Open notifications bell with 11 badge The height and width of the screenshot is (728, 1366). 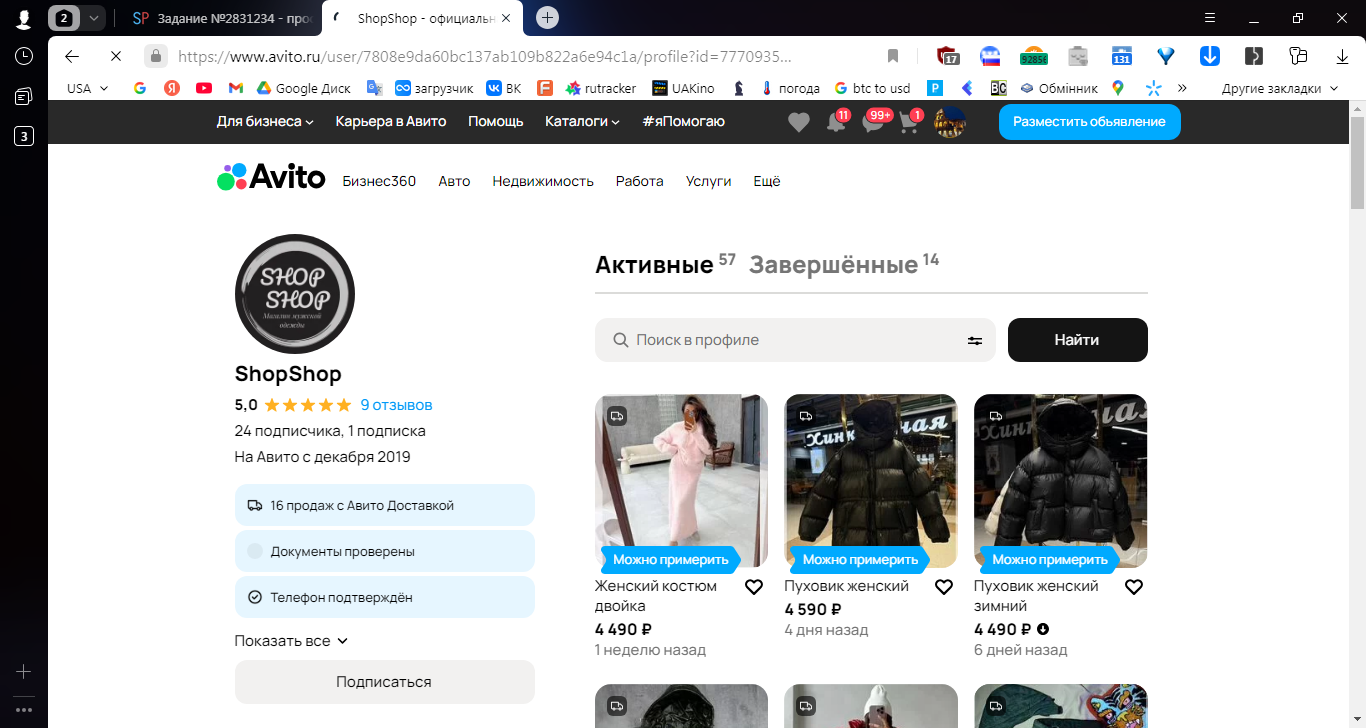point(837,121)
